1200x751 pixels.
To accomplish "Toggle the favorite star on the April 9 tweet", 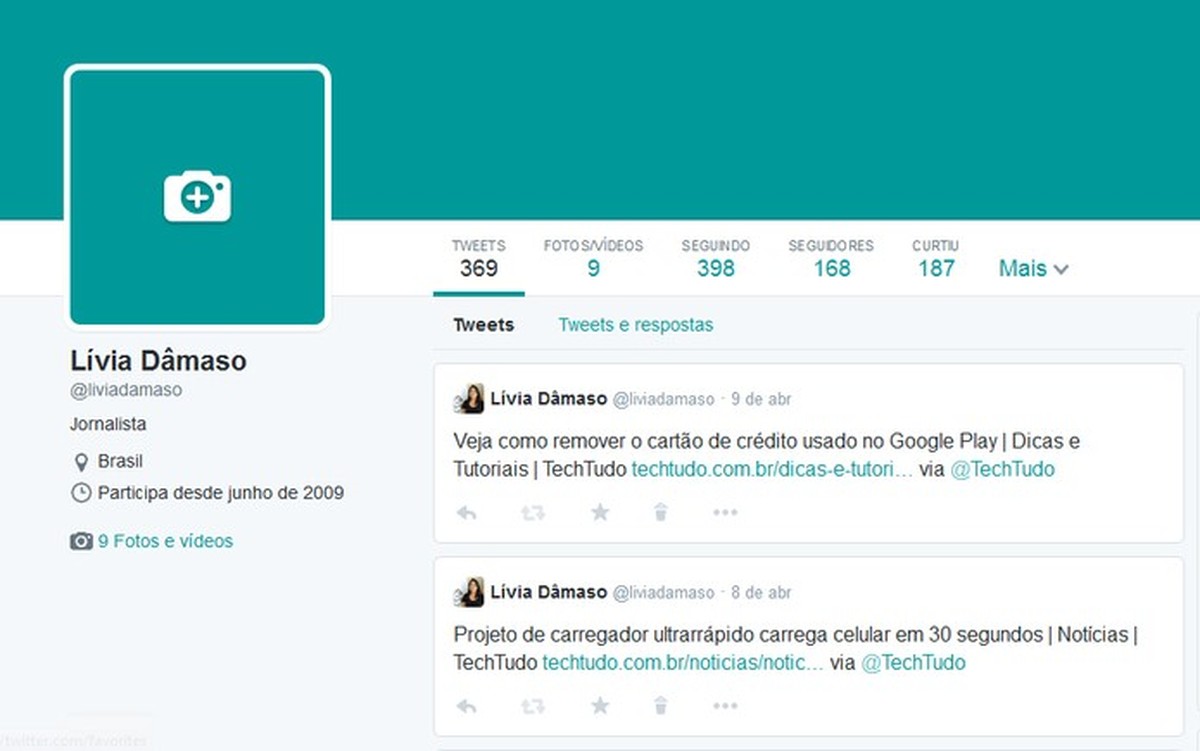I will pos(599,512).
